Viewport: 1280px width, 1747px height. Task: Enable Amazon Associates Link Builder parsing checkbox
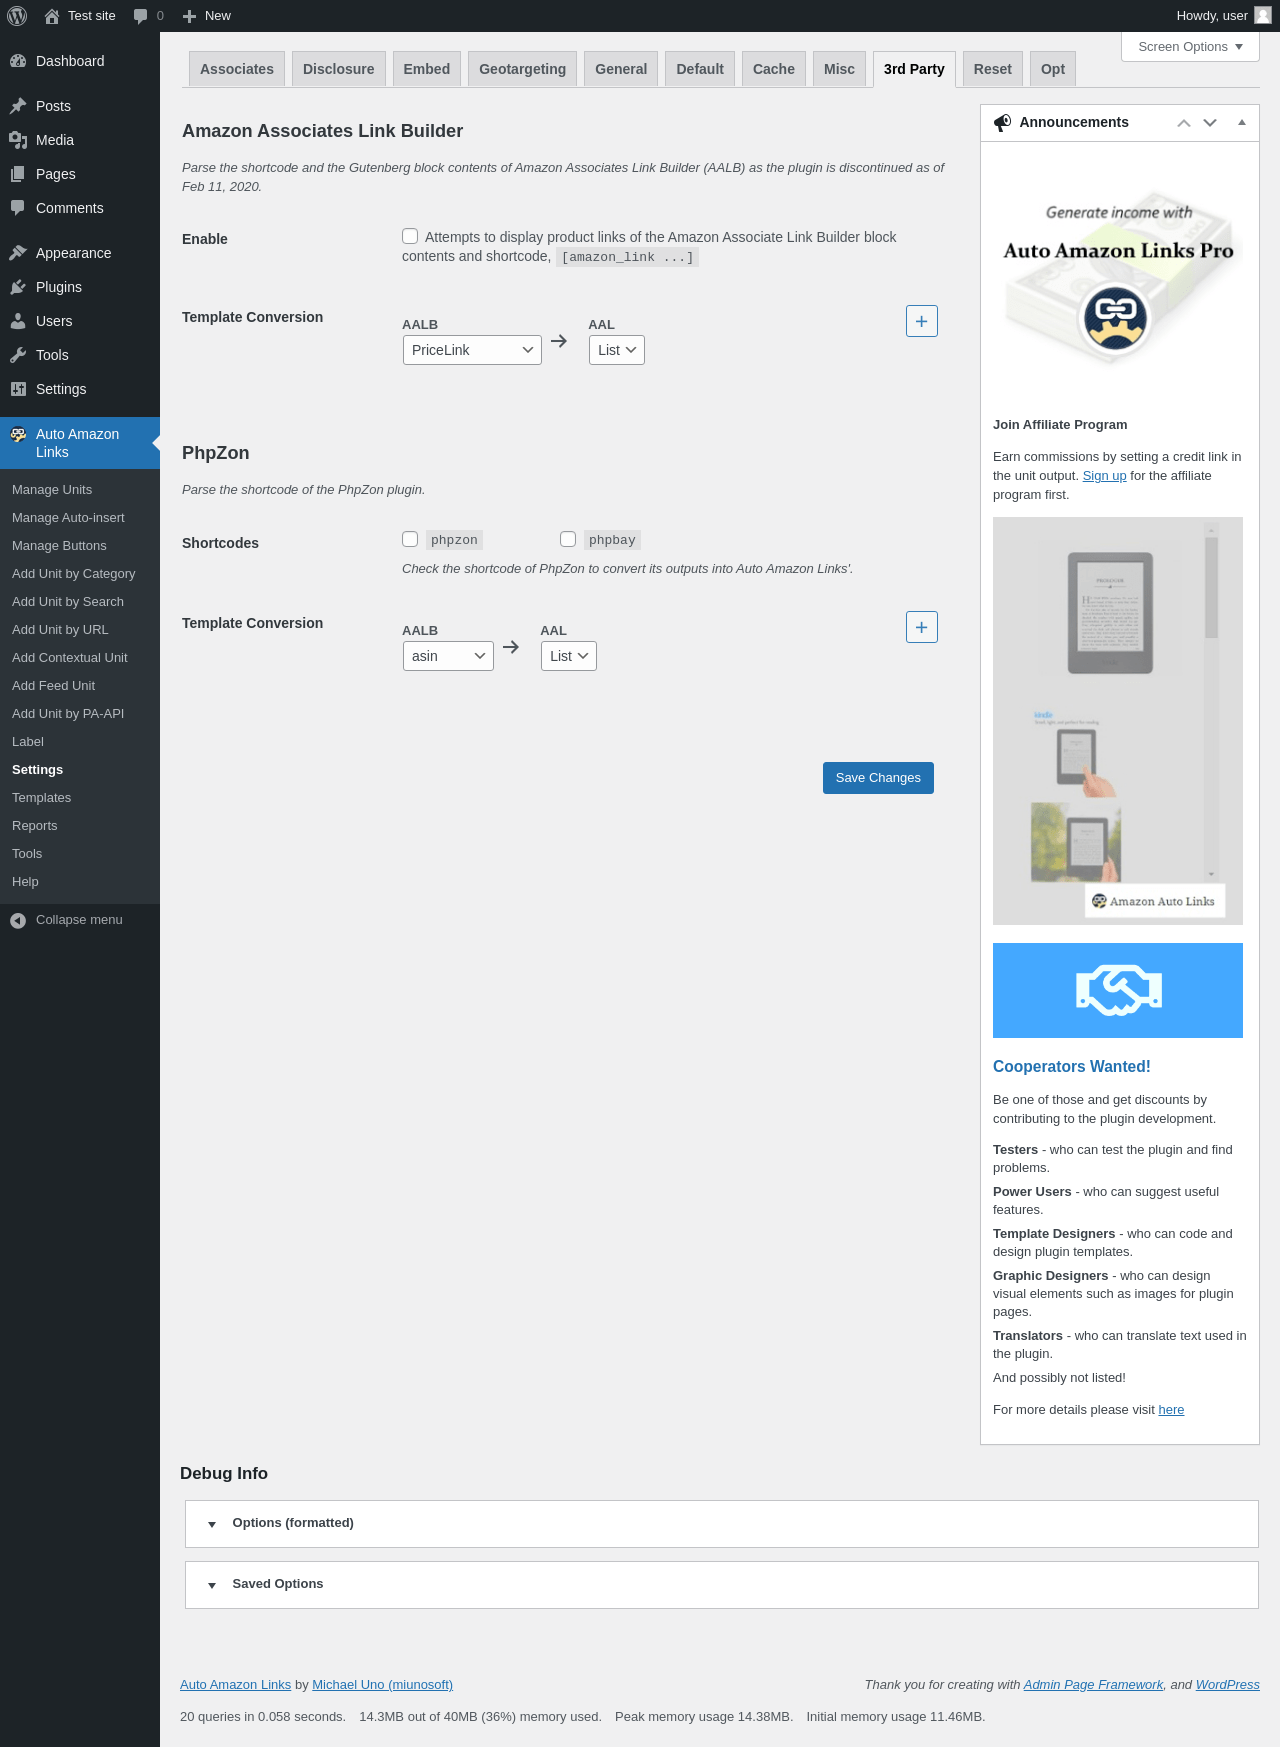410,236
